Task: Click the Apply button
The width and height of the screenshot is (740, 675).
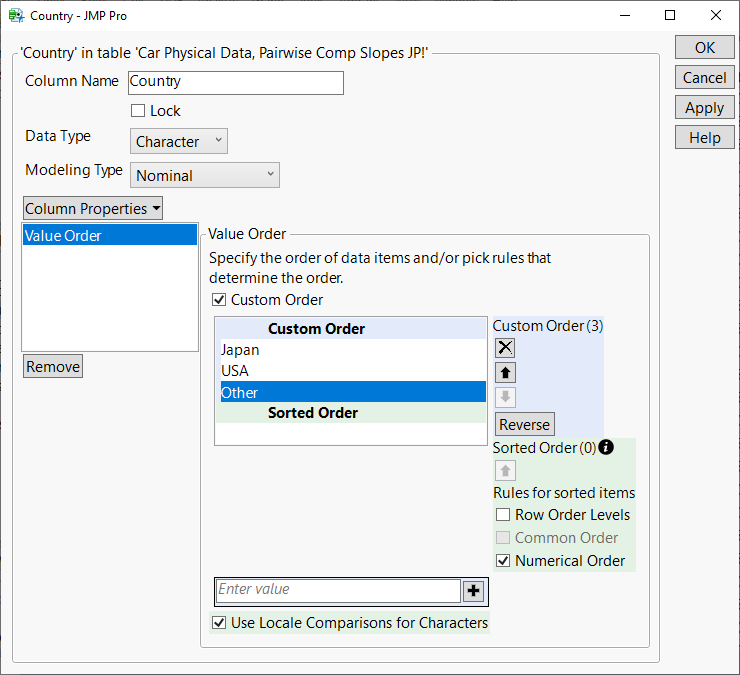Action: tap(704, 108)
